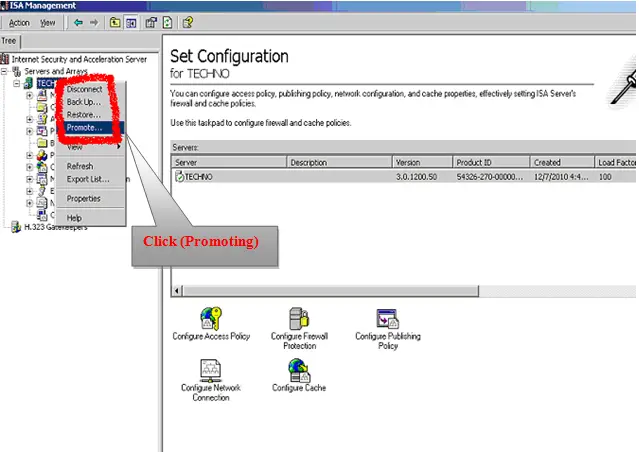The height and width of the screenshot is (457, 639).
Task: Click the Created column header
Action: coord(562,162)
